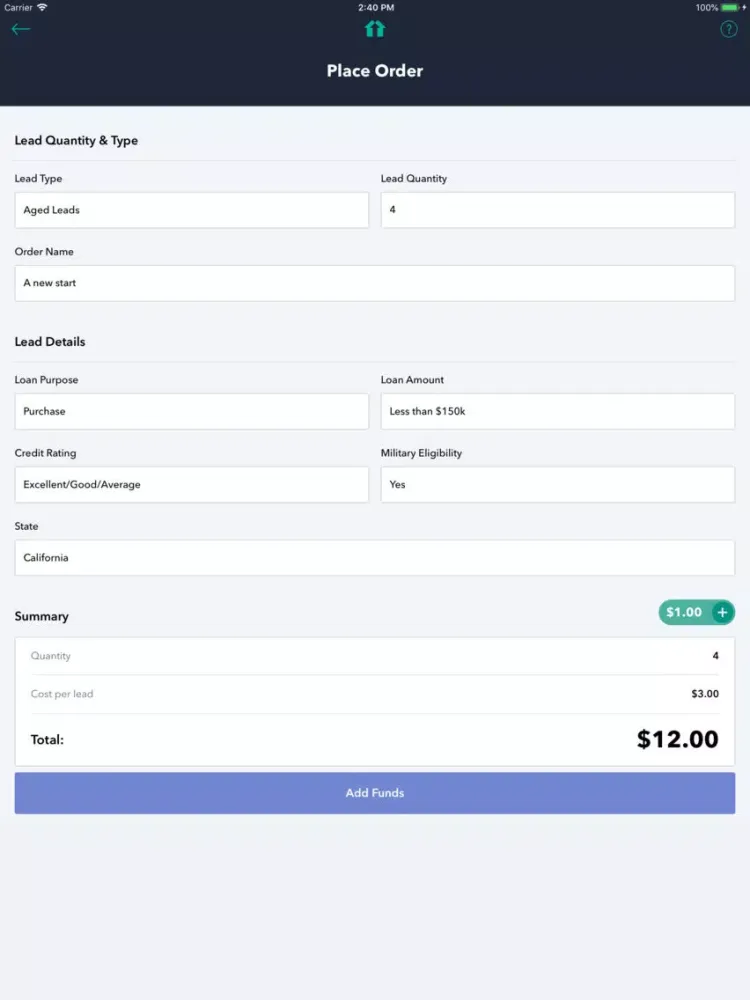The height and width of the screenshot is (1000, 750).
Task: Tap the Cost per lead row
Action: point(375,694)
